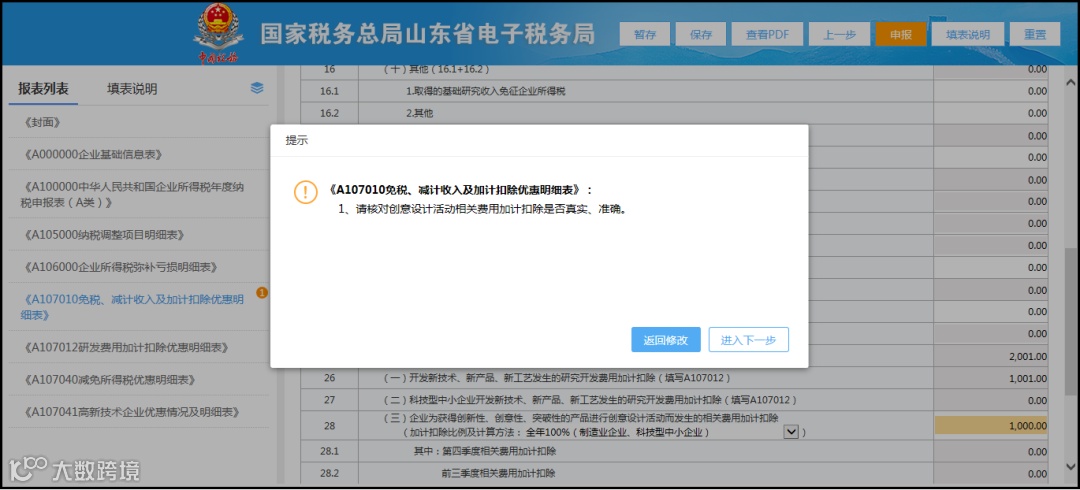Open 《A105000纳税调整项目明细表》 report
Screen dimensions: 1080x490
point(103,235)
